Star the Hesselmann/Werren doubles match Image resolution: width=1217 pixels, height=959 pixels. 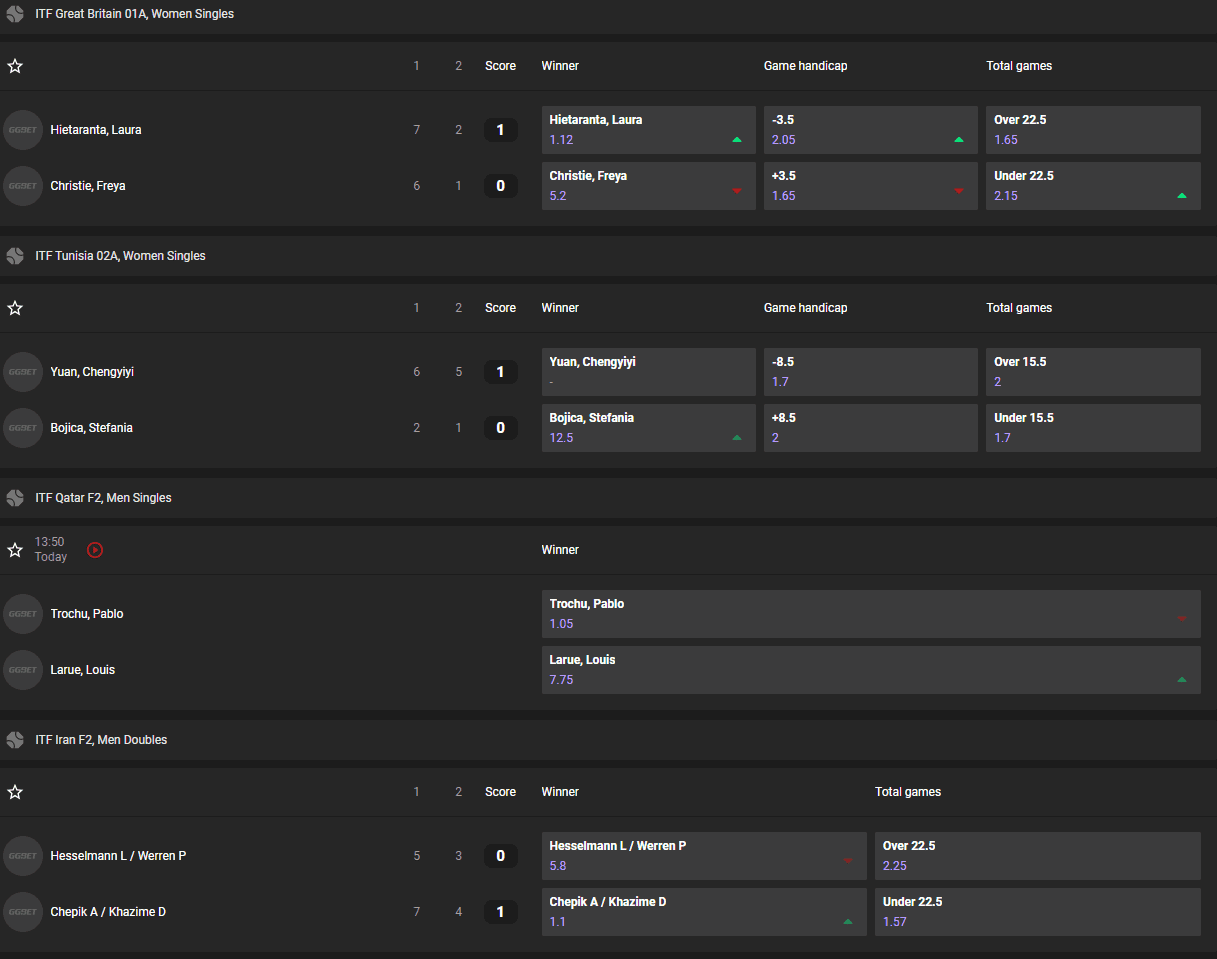(x=15, y=792)
